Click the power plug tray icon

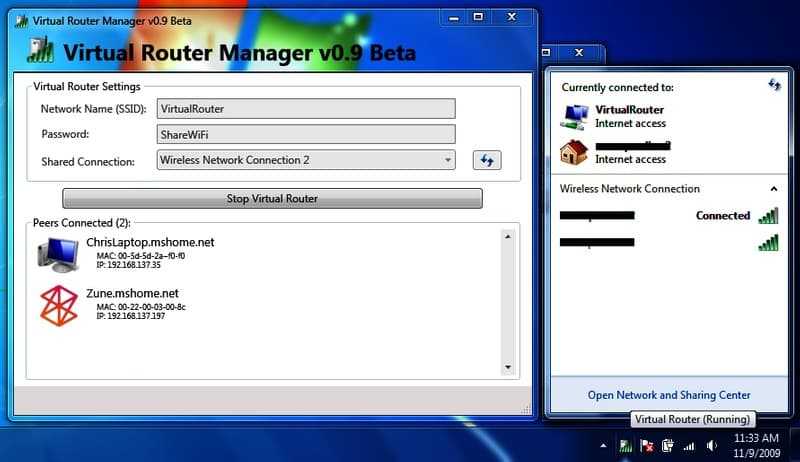point(667,446)
